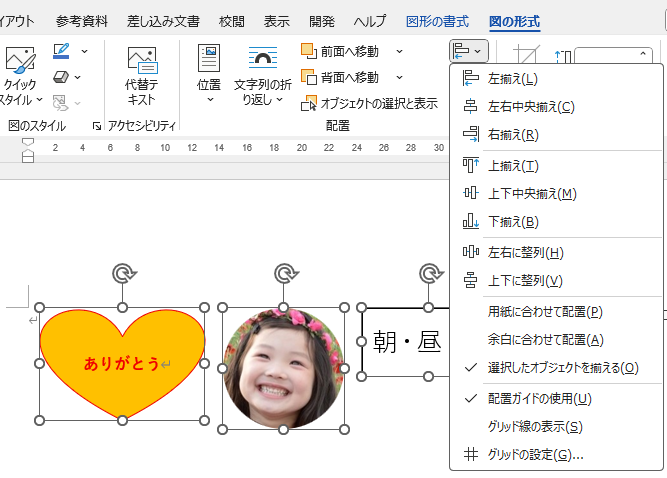The width and height of the screenshot is (667, 478).
Task: Expand the 背面へ移動 dropdown arrow
Action: [399, 77]
